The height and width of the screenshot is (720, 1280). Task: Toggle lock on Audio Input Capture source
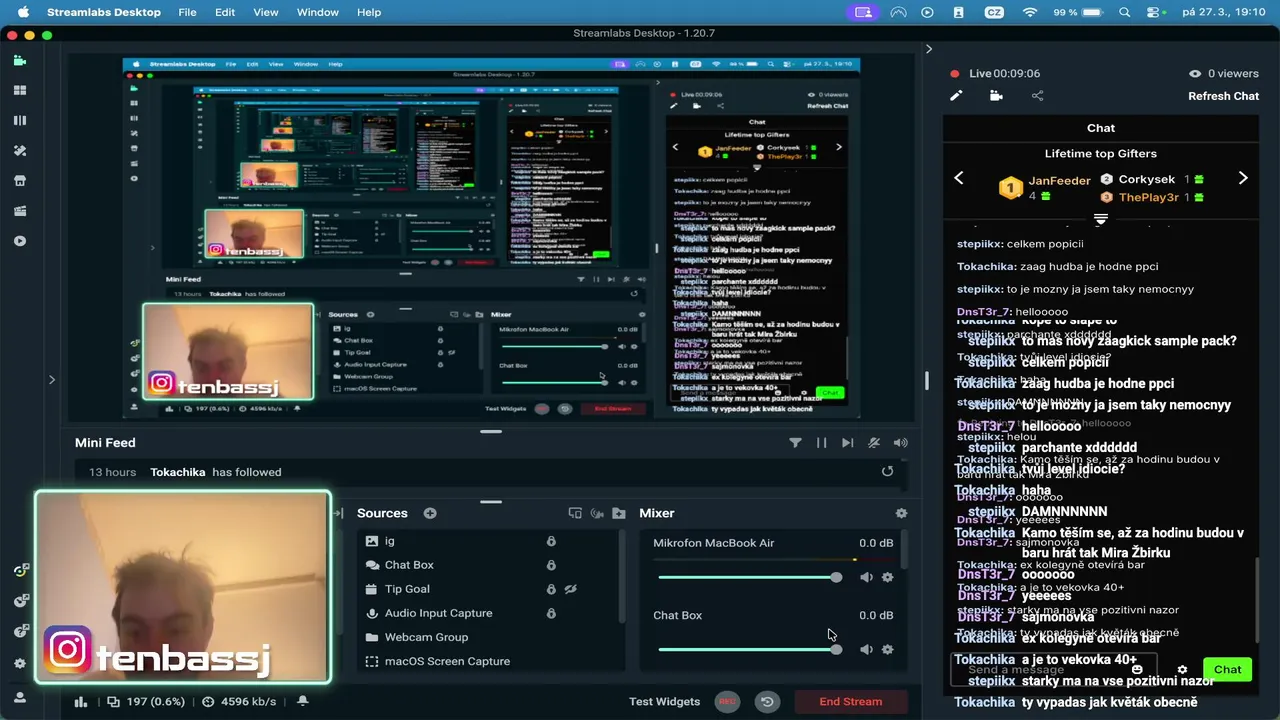click(551, 613)
